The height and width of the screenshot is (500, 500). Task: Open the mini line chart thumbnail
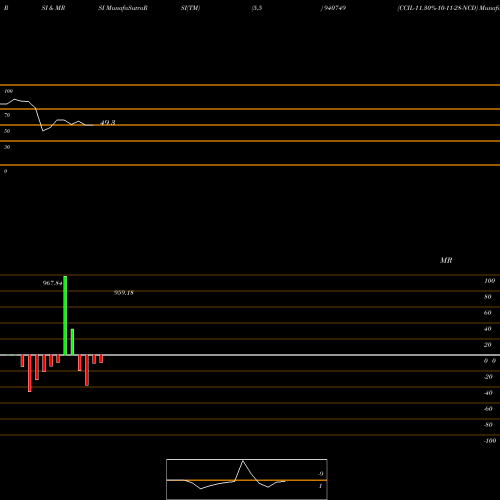[x=247, y=479]
